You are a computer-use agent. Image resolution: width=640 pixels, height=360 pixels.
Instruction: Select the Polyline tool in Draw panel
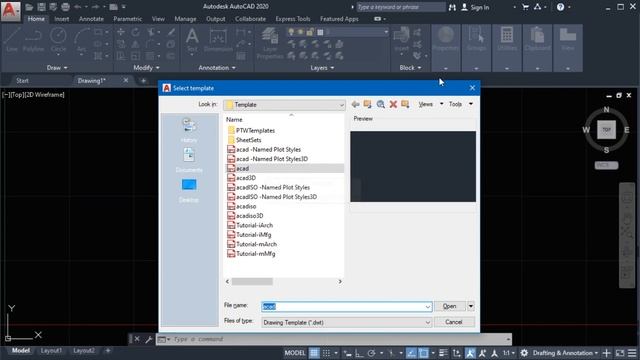pos(33,40)
